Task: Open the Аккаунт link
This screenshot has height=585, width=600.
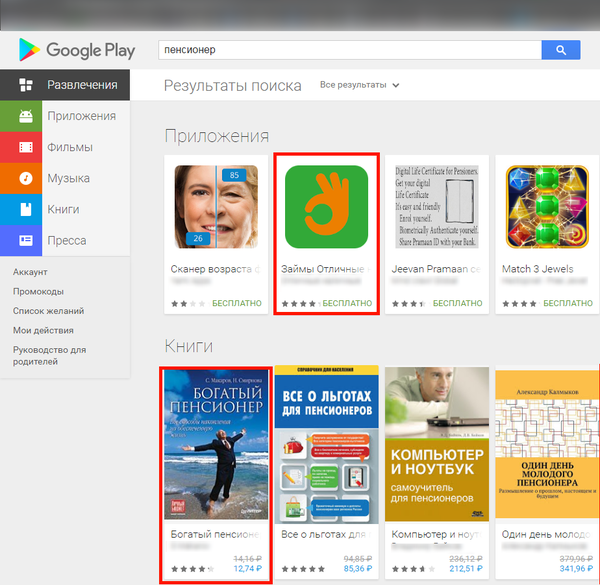Action: (x=31, y=272)
